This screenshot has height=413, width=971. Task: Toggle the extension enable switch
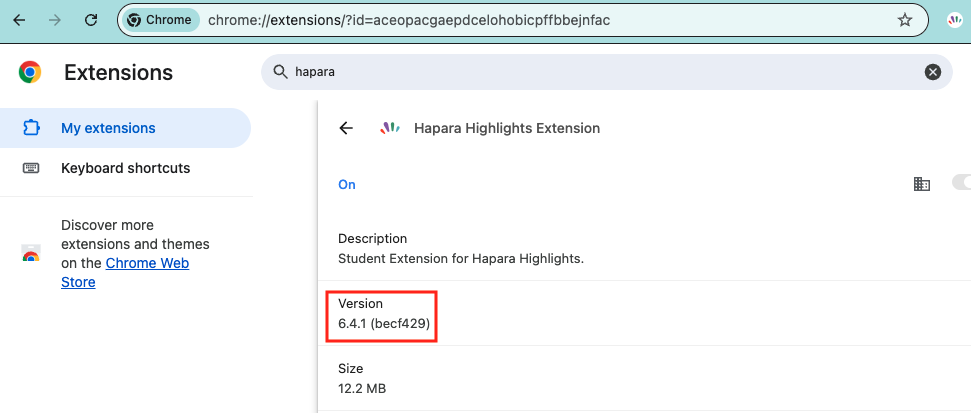tap(962, 183)
